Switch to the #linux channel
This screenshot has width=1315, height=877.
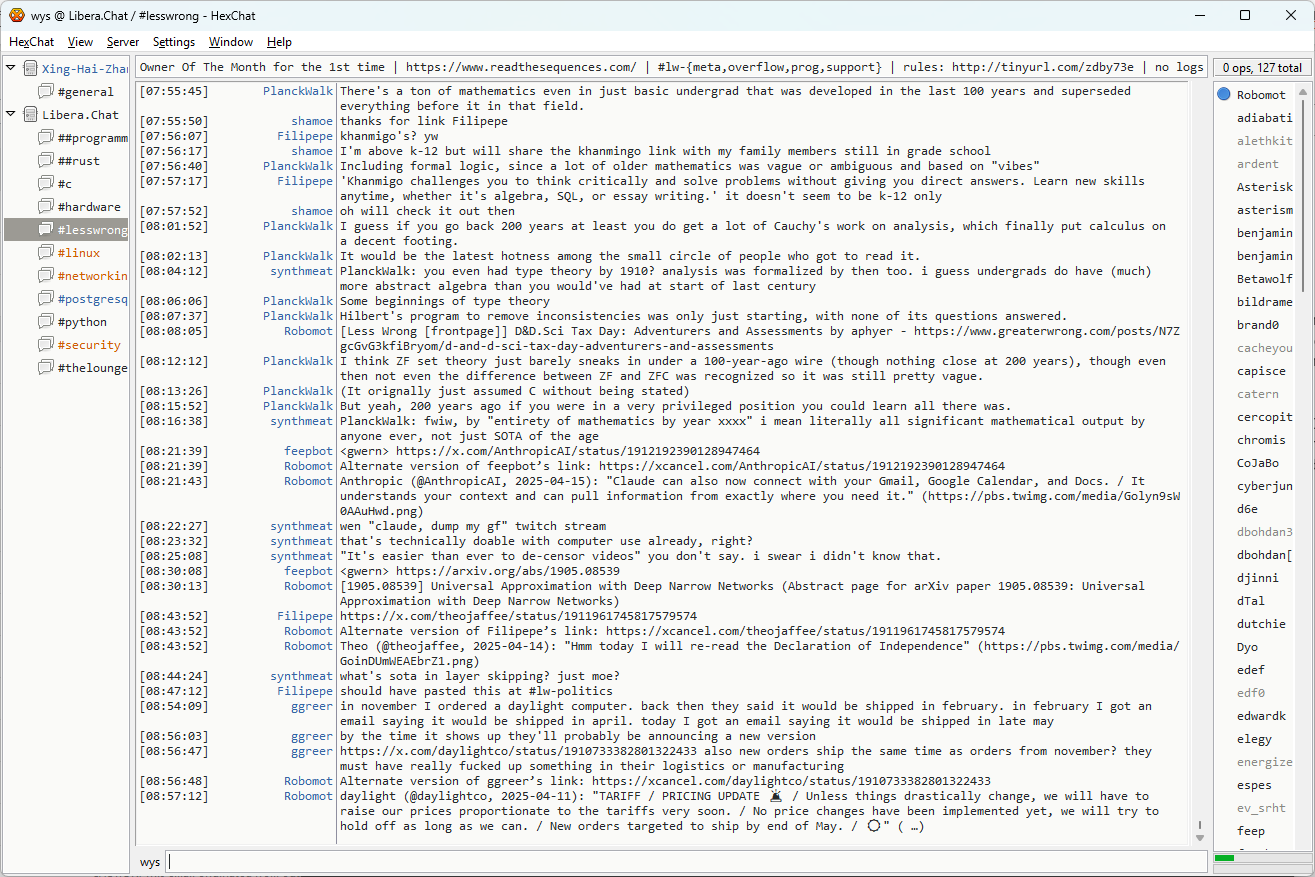point(79,253)
